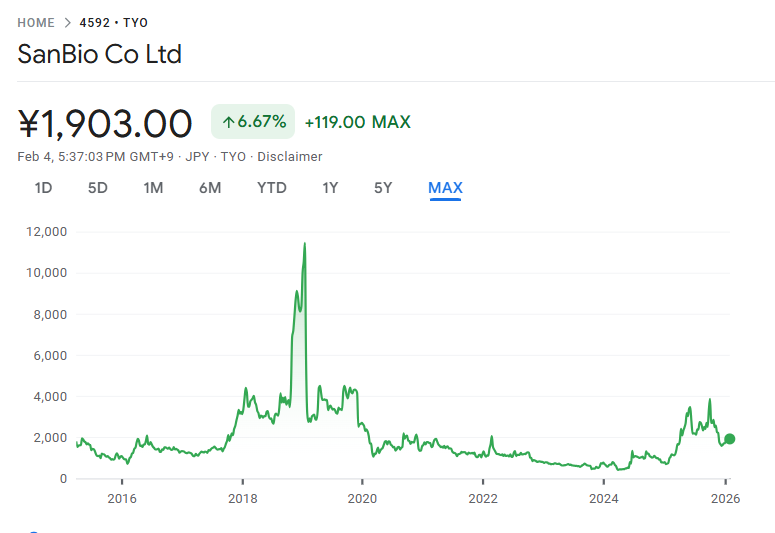Switch chart to YTD
Screen dimensions: 775x533
(x=271, y=188)
